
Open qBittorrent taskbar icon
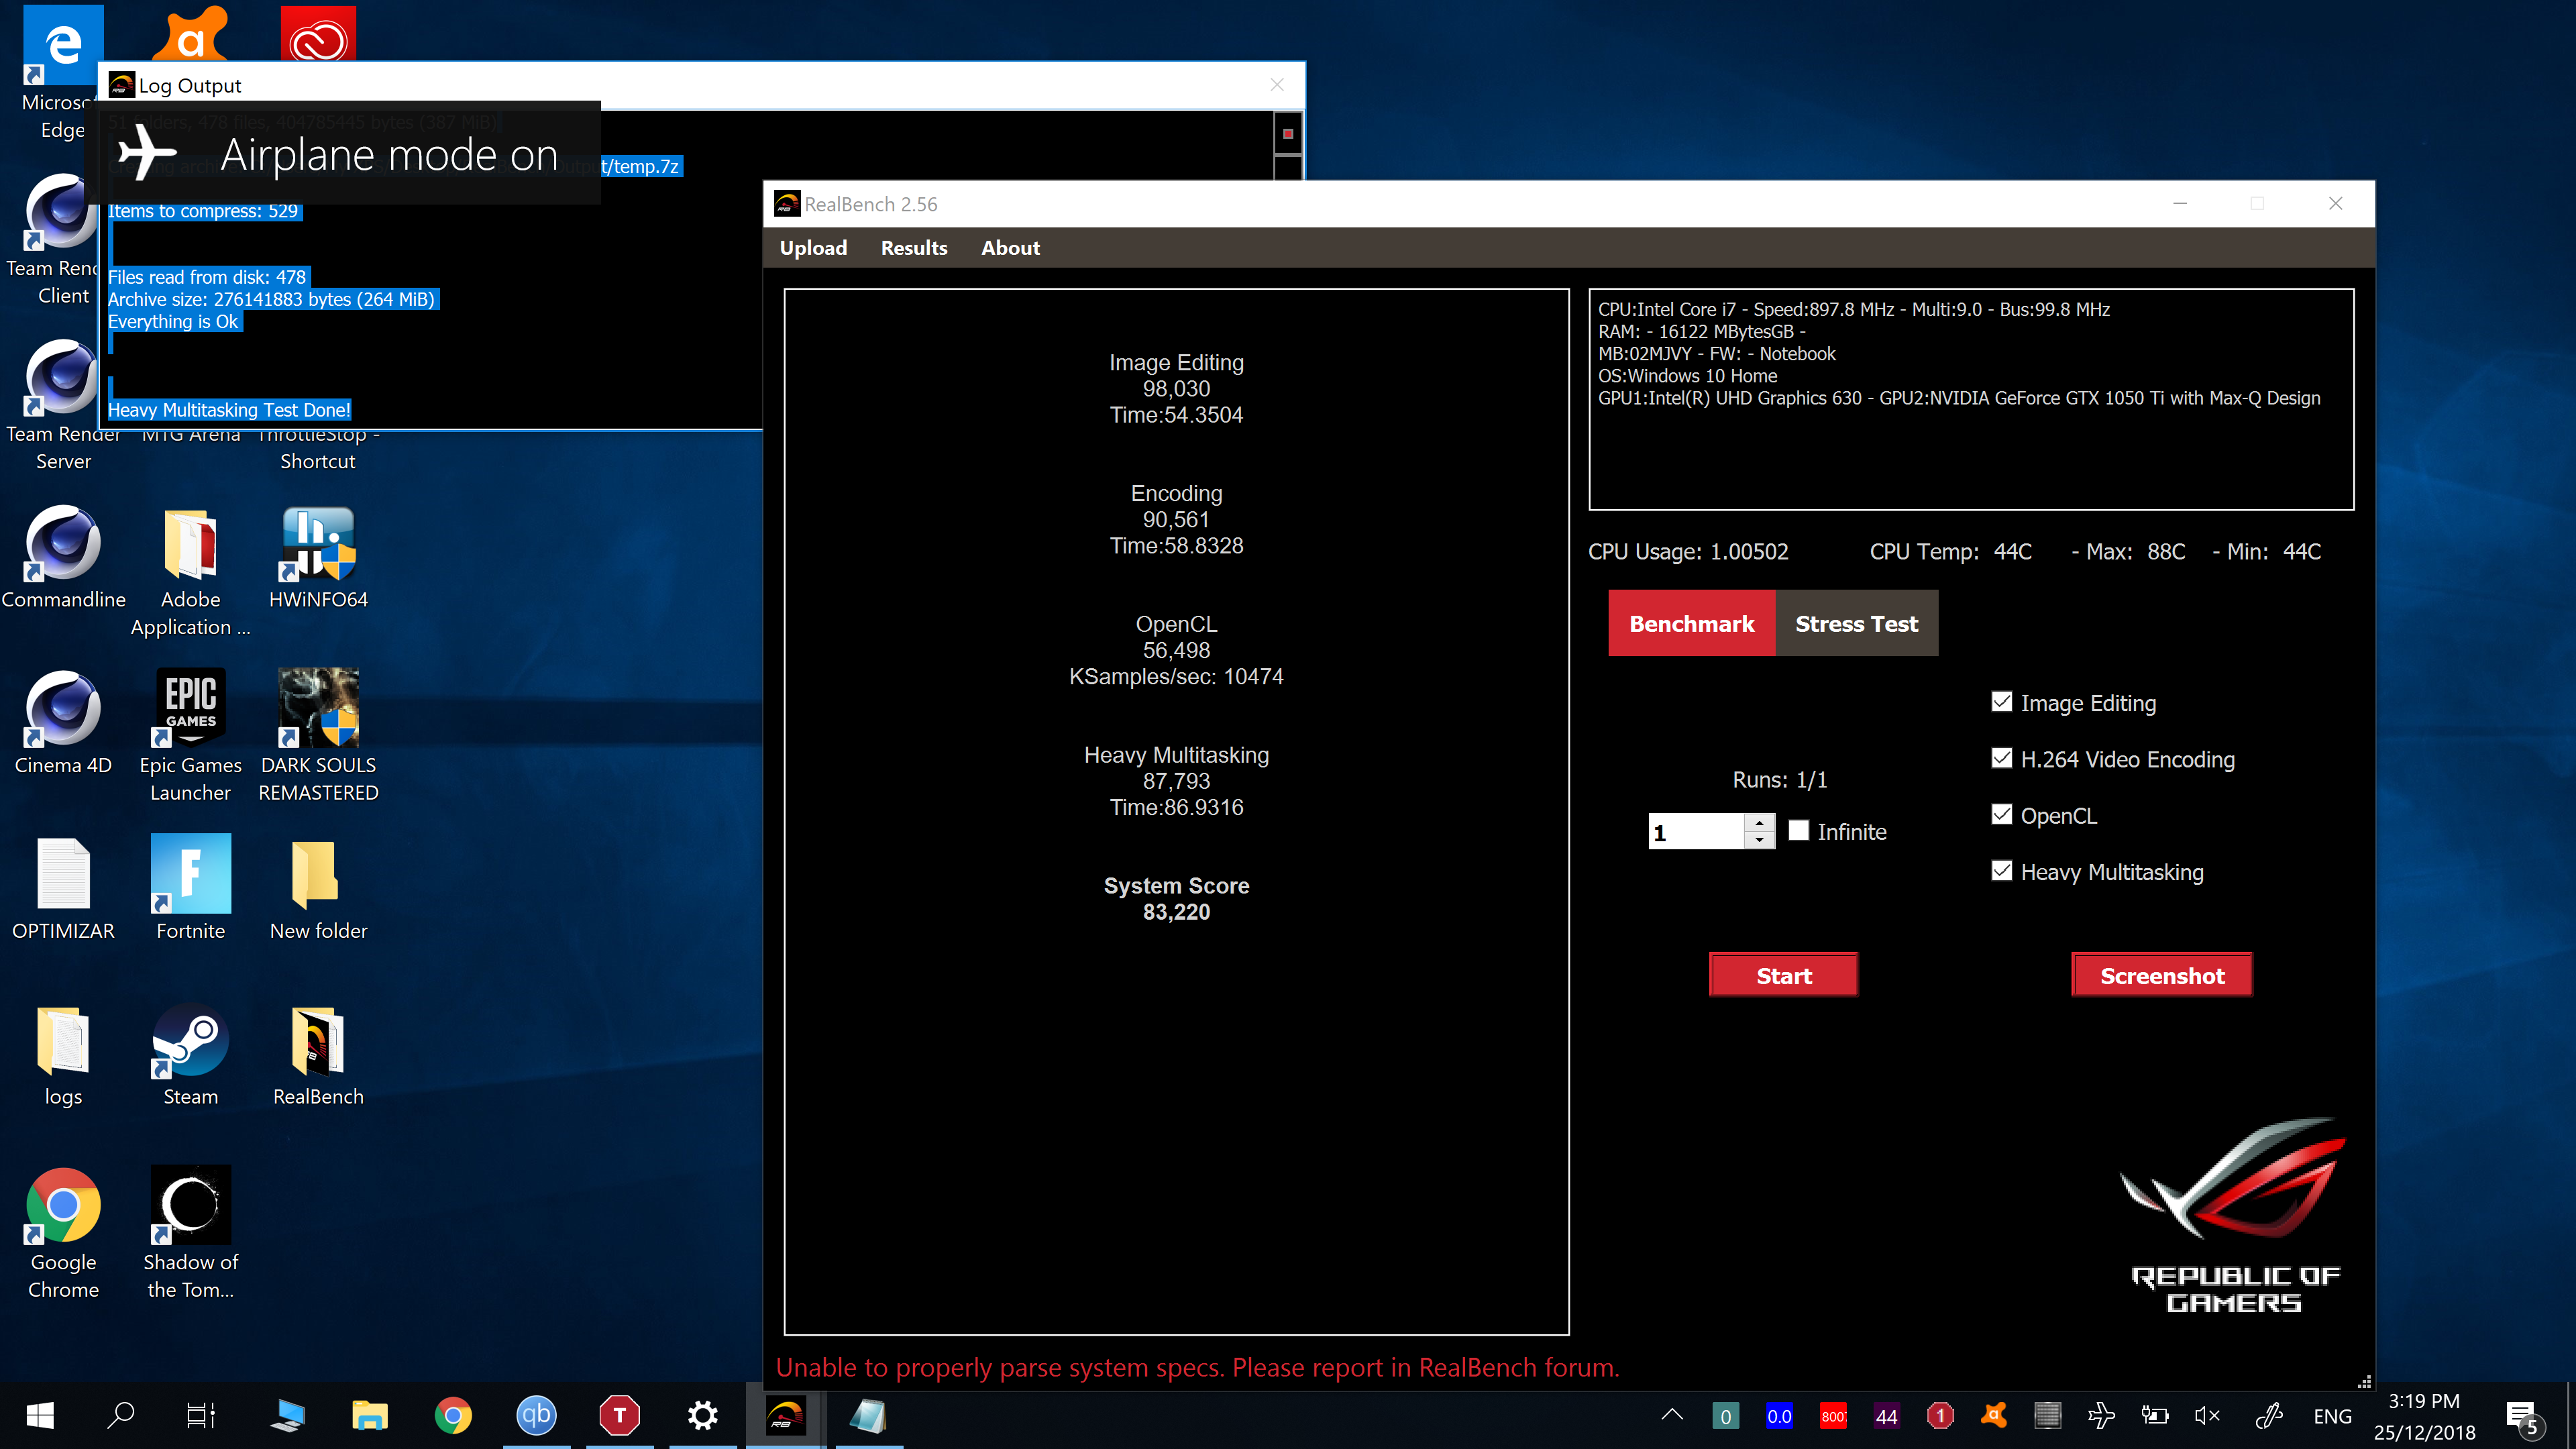[x=536, y=1415]
